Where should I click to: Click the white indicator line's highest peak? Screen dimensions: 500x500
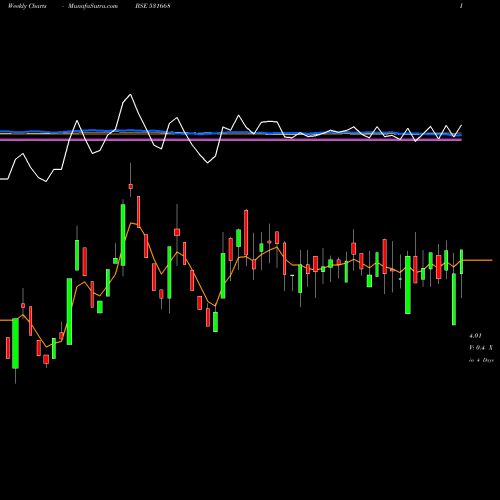[x=130, y=95]
